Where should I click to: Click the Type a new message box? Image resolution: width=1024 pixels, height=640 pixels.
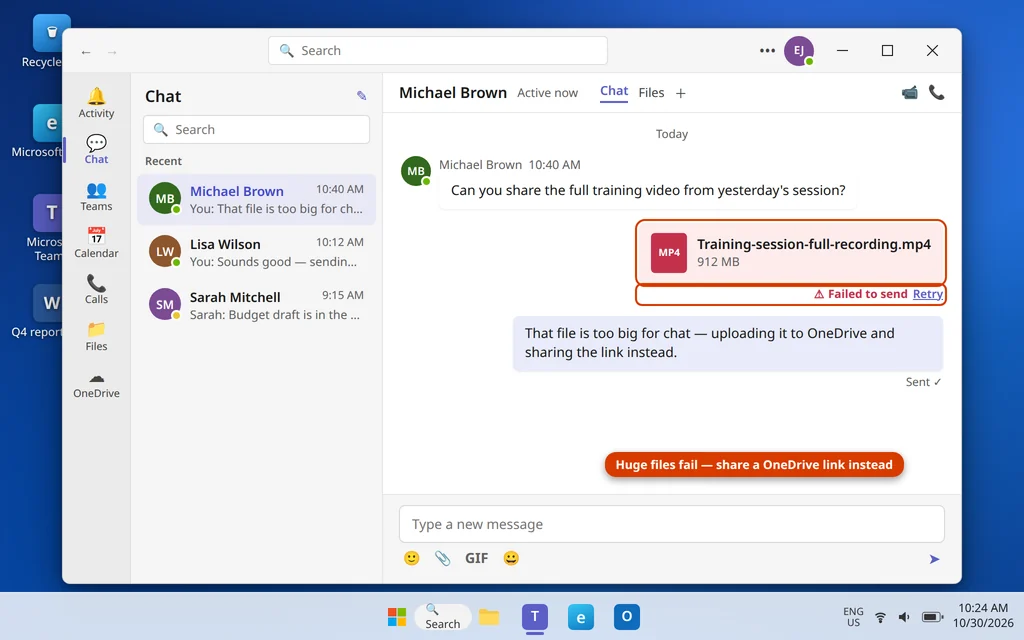click(x=671, y=524)
